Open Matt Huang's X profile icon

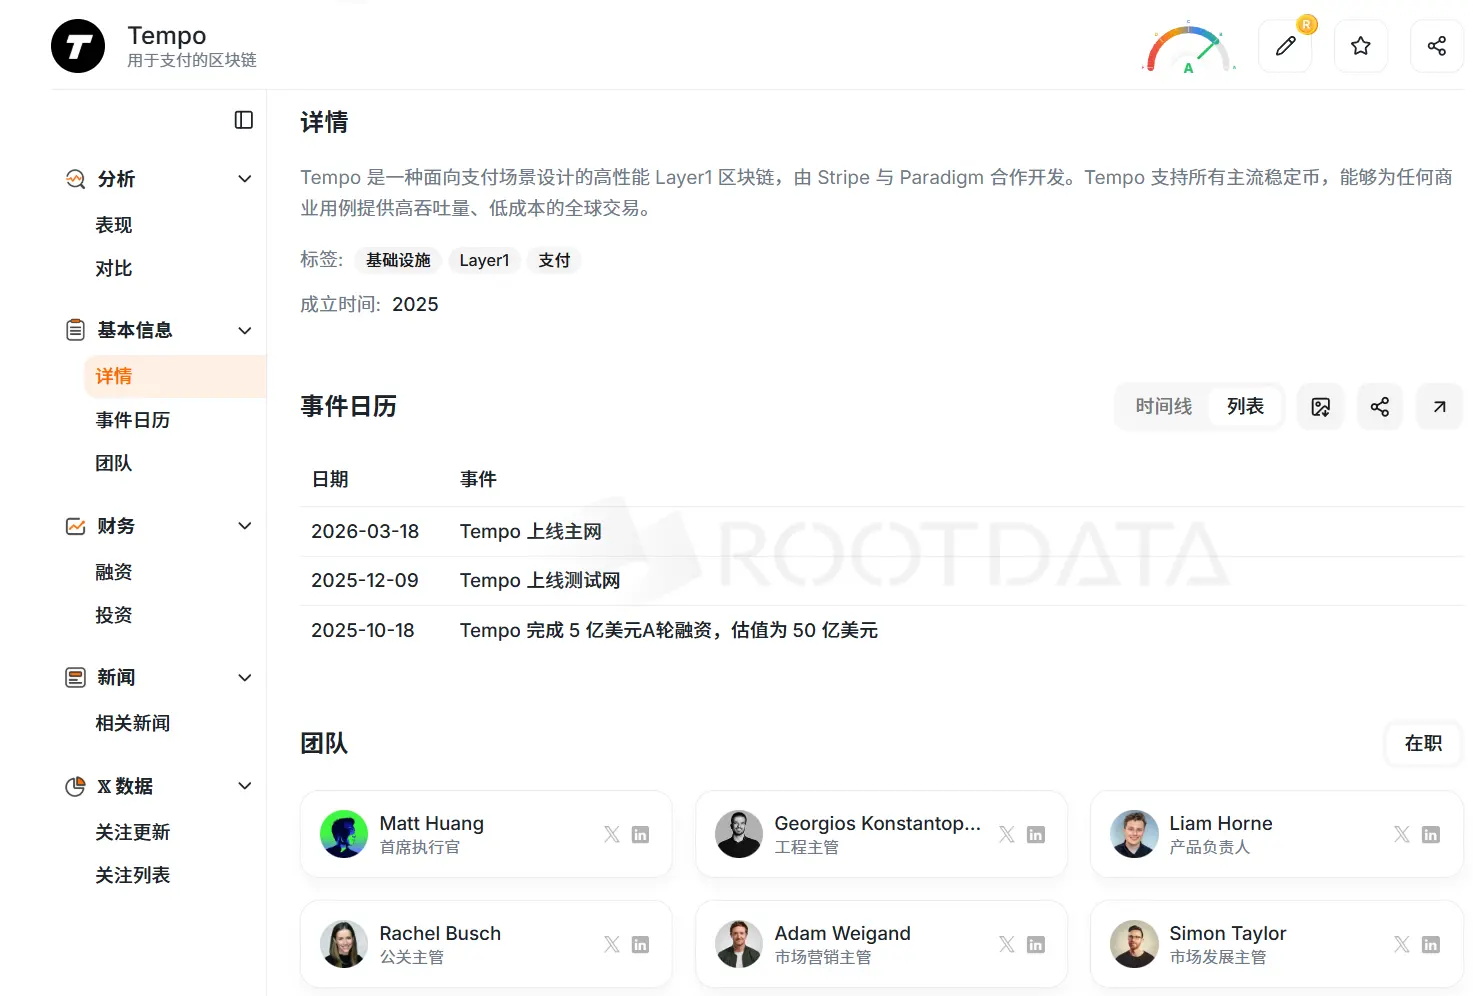[x=612, y=834]
